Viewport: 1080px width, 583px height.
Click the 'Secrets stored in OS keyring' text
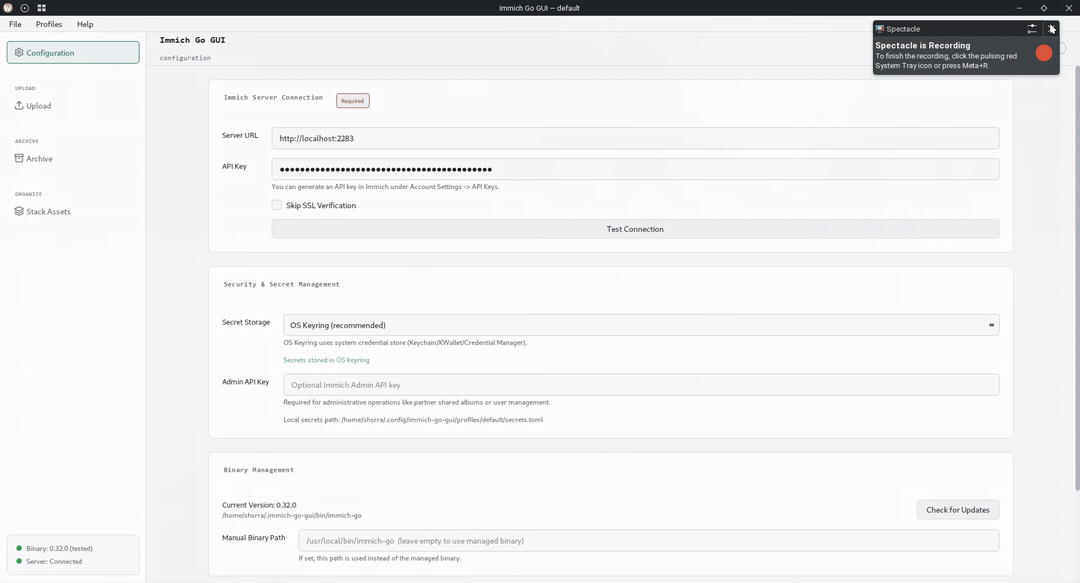pos(326,360)
